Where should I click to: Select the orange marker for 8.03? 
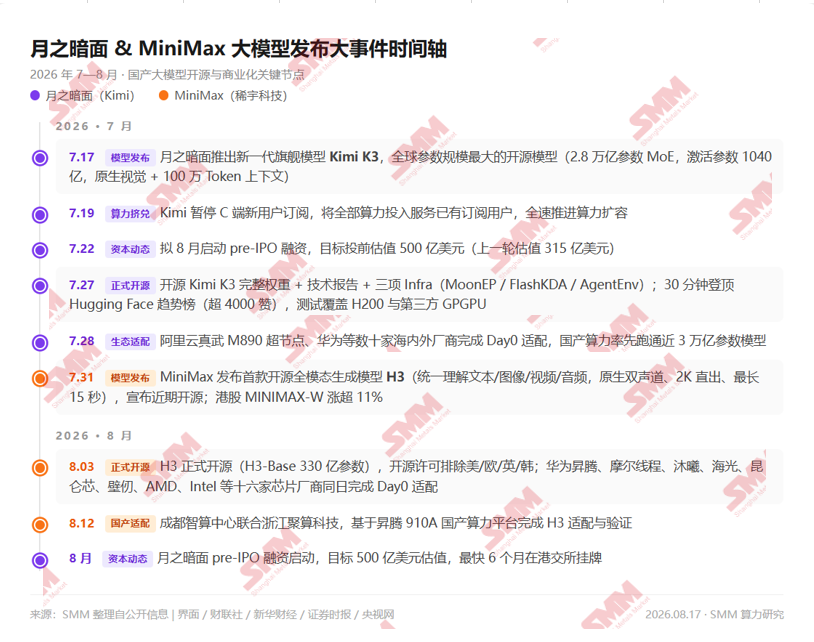[x=40, y=468]
